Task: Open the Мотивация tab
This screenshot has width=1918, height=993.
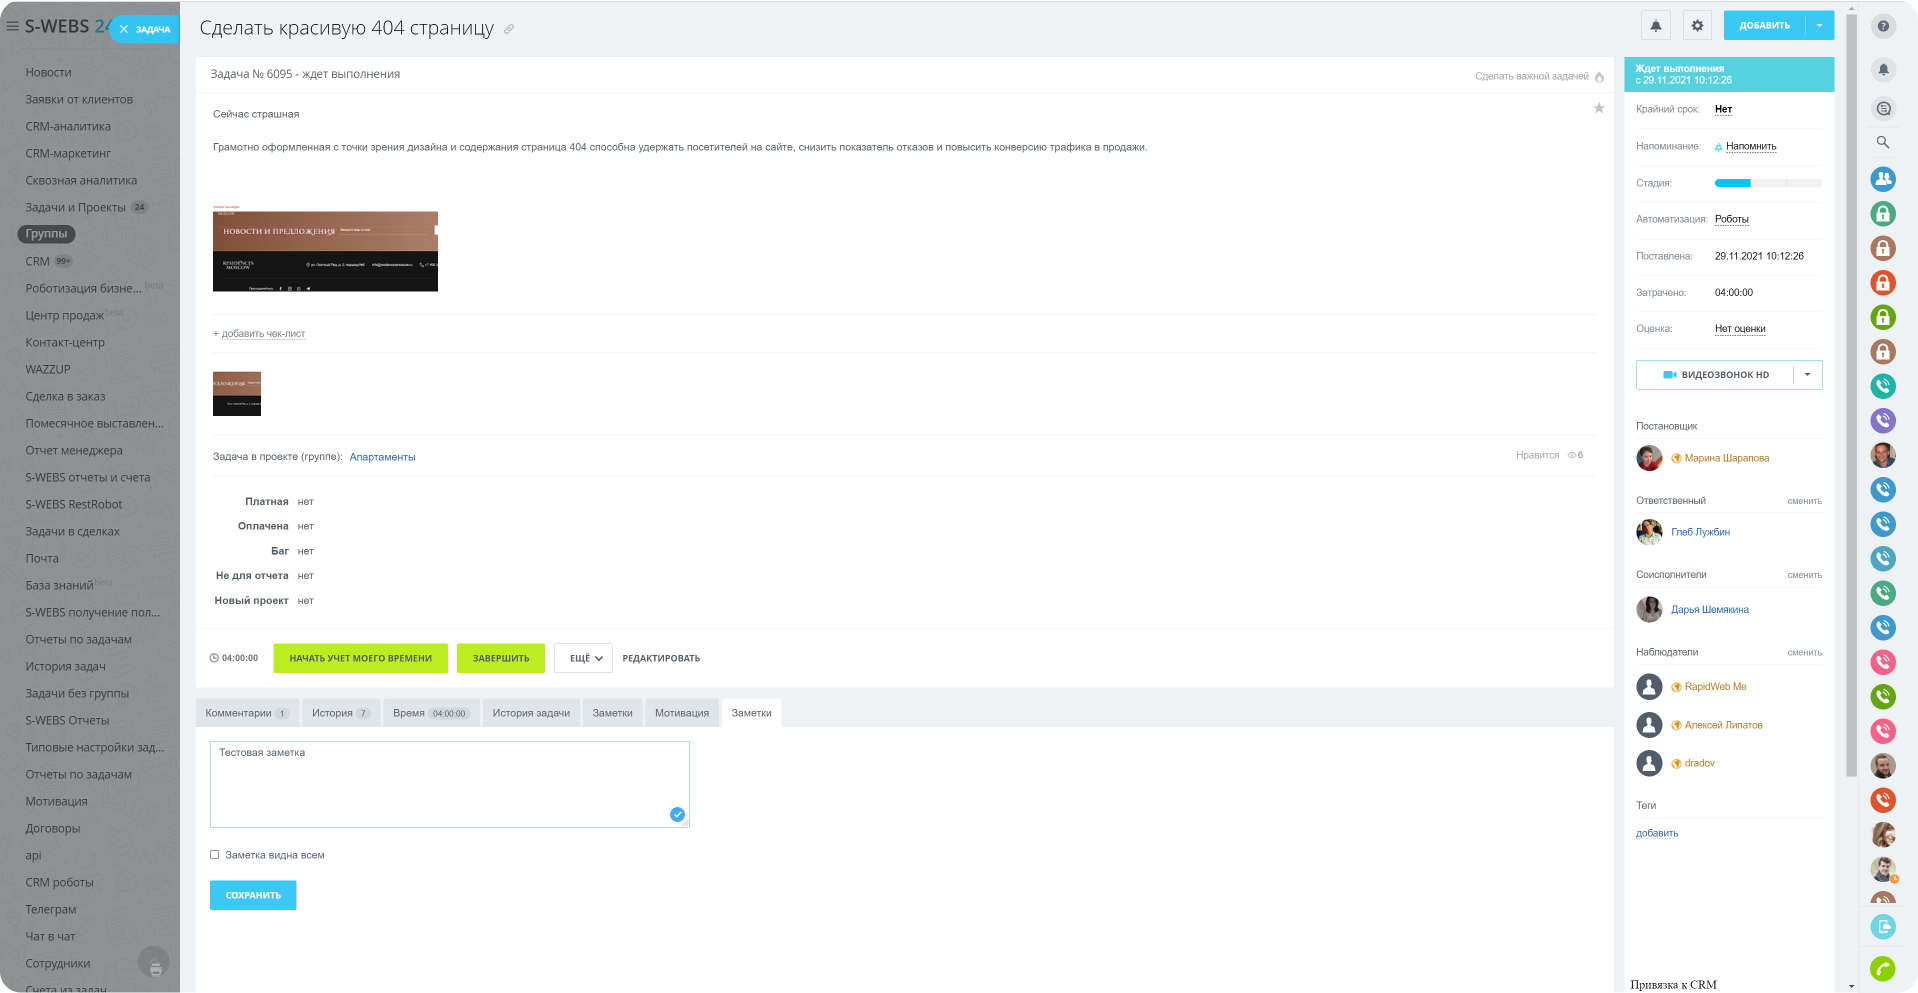Action: coord(682,713)
